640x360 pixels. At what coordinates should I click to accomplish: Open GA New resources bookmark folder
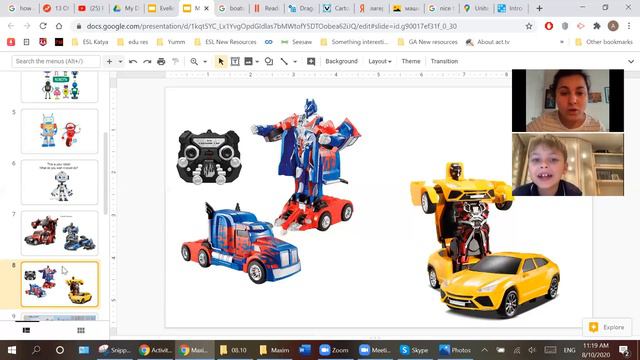(x=427, y=42)
